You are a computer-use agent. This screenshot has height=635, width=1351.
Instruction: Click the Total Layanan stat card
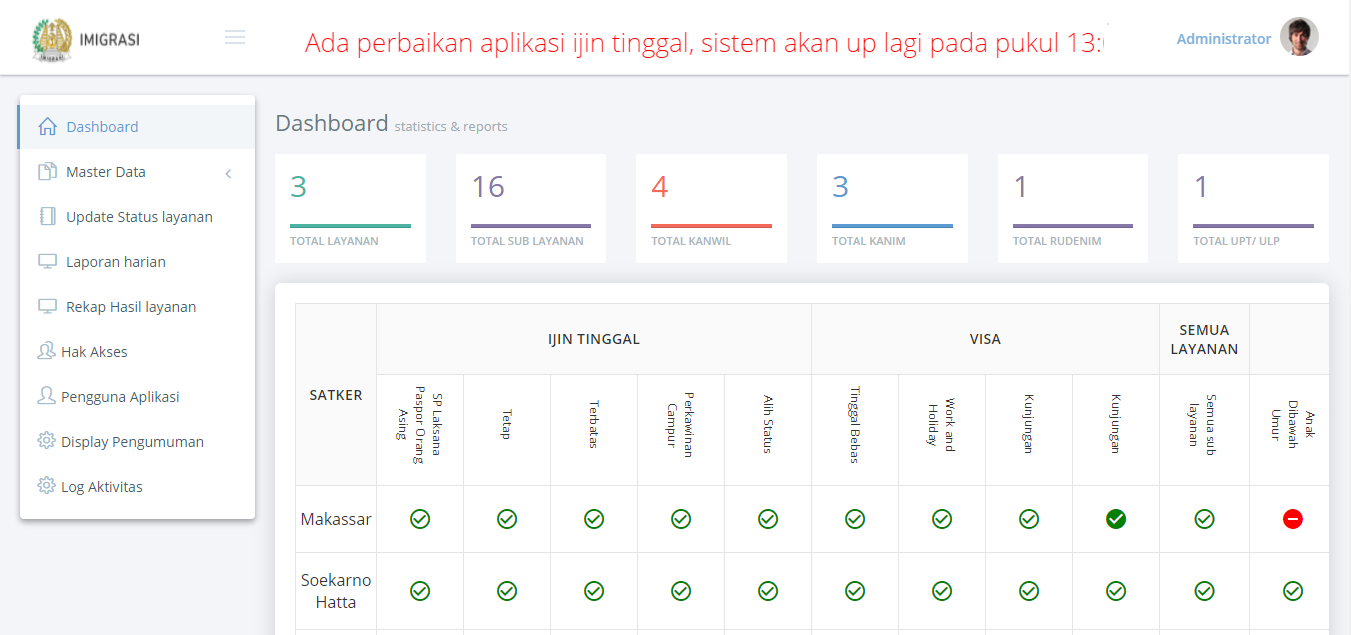350,208
